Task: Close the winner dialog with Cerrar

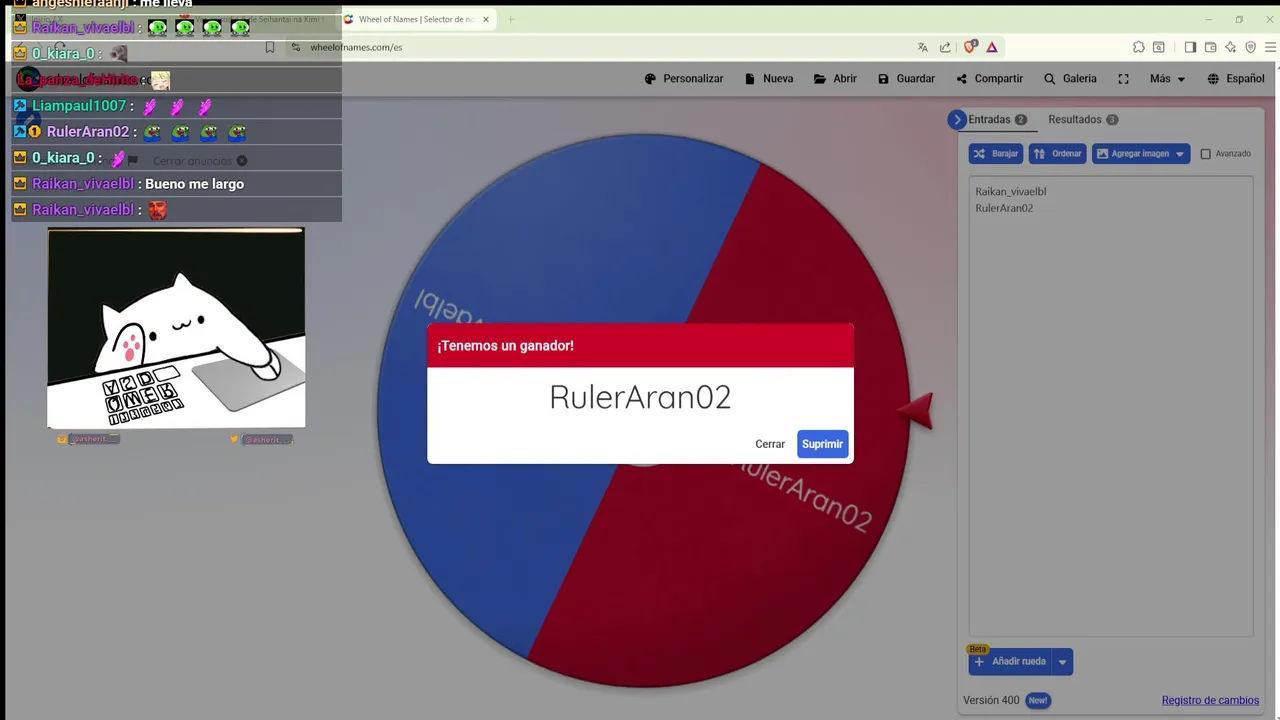Action: point(770,444)
